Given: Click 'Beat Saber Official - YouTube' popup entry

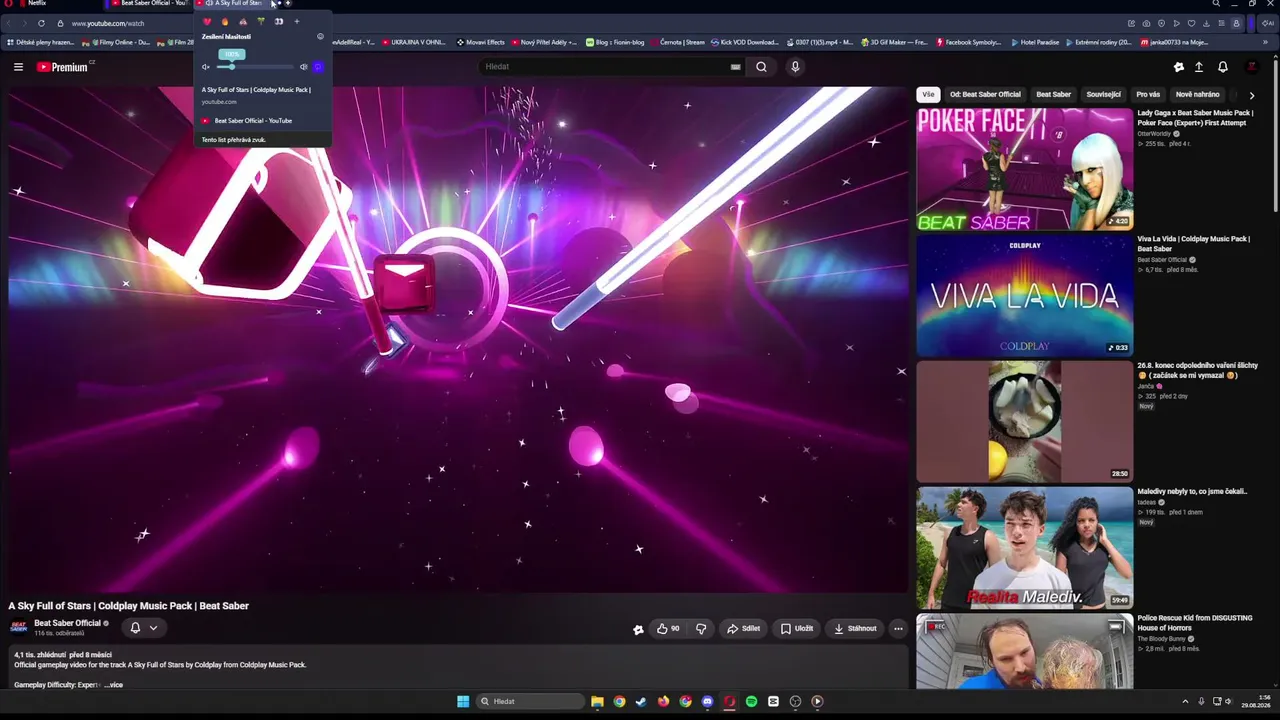Looking at the screenshot, I should [x=253, y=121].
